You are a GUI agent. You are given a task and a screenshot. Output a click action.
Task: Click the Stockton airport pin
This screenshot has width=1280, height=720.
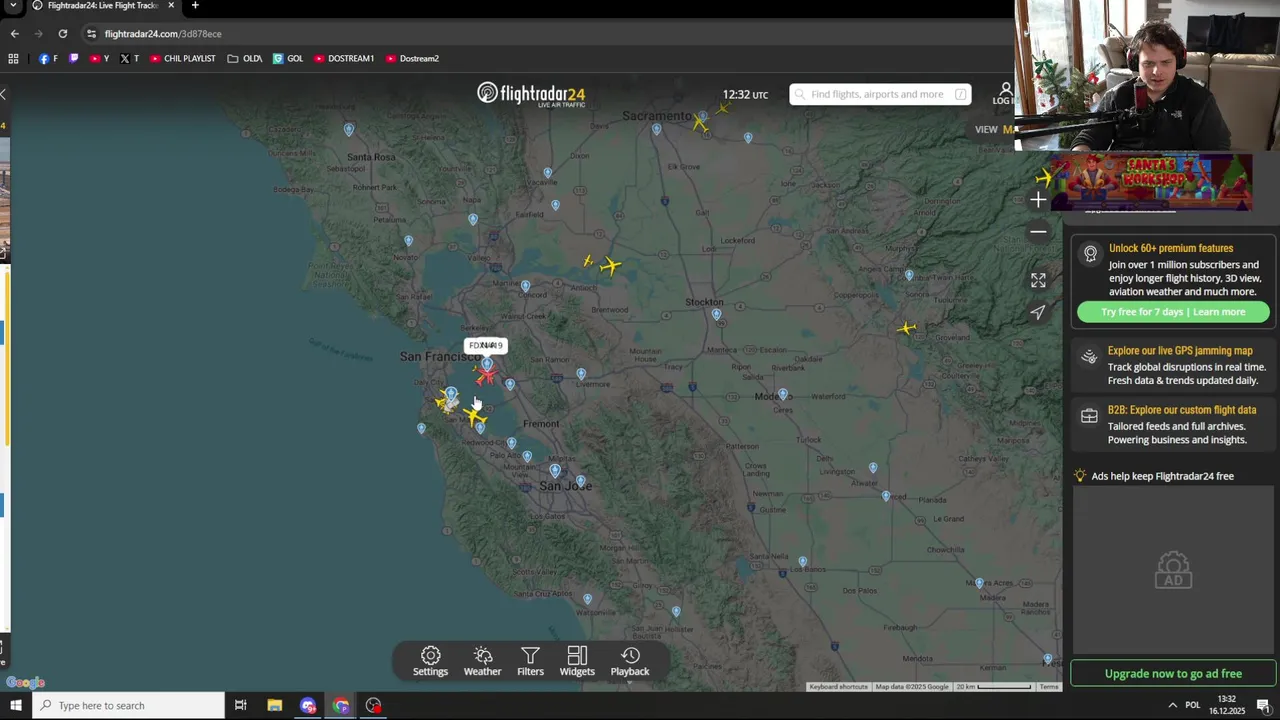(716, 315)
